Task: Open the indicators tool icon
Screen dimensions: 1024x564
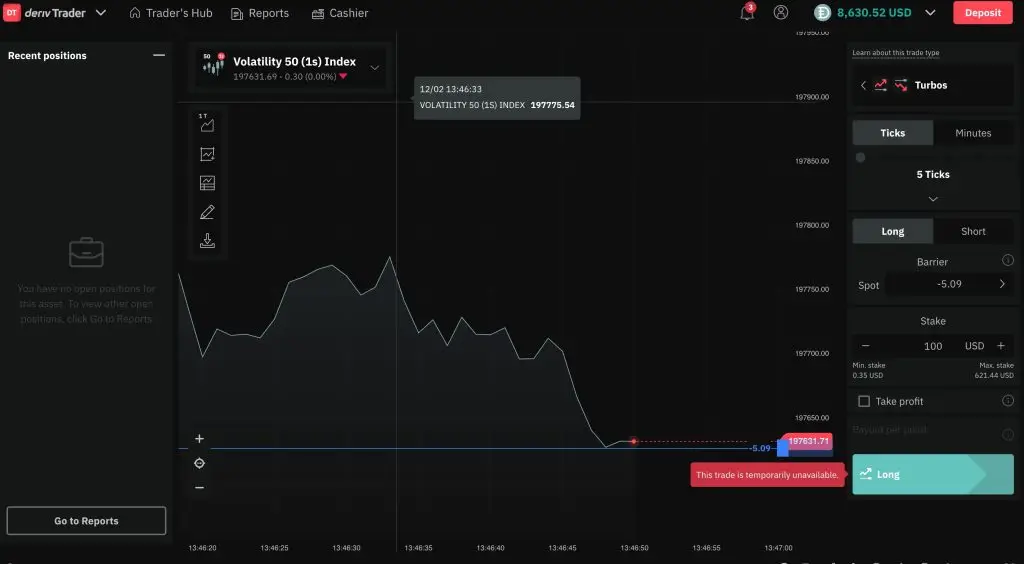Action: pos(207,154)
